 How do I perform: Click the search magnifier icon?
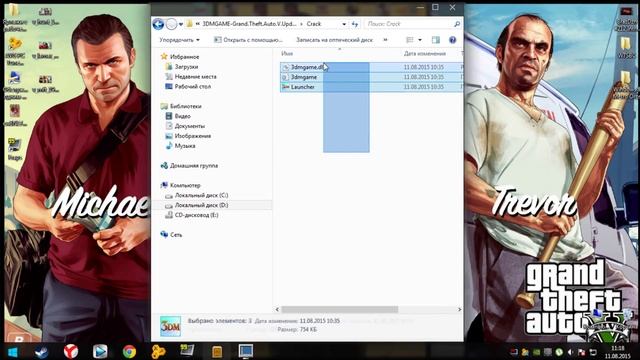pos(457,24)
